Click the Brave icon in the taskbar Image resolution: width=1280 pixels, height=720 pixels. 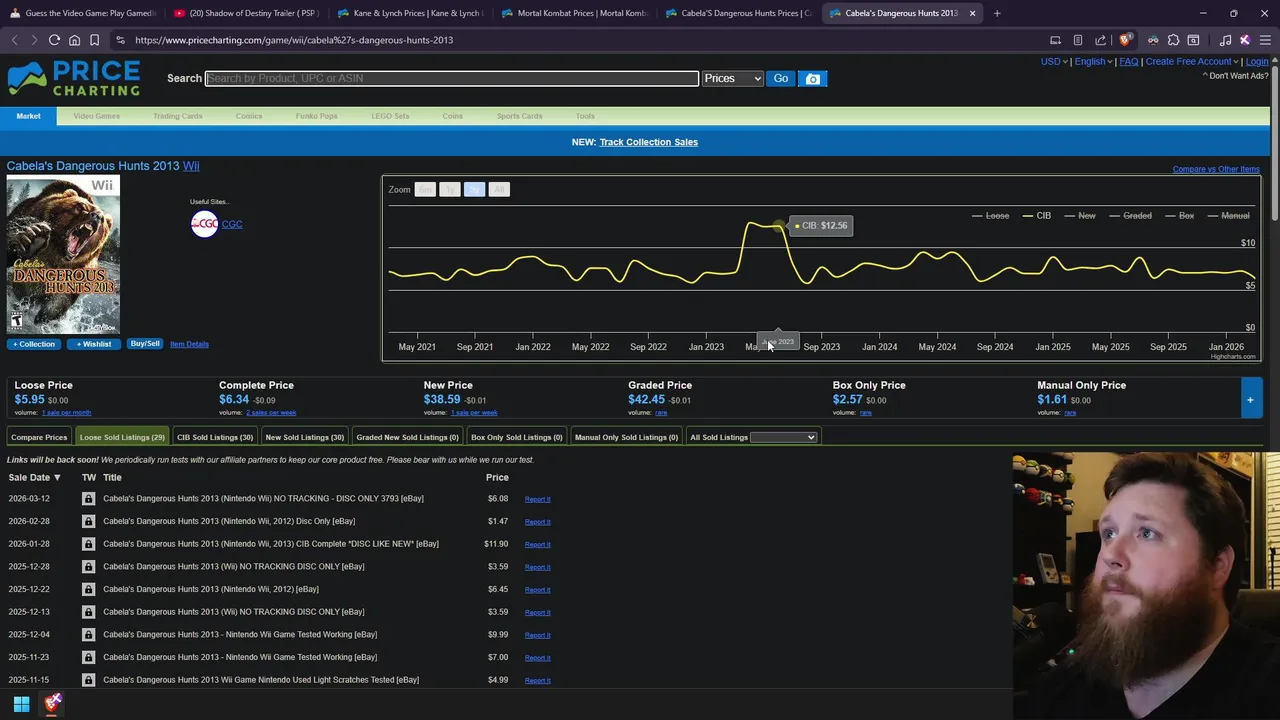point(53,704)
